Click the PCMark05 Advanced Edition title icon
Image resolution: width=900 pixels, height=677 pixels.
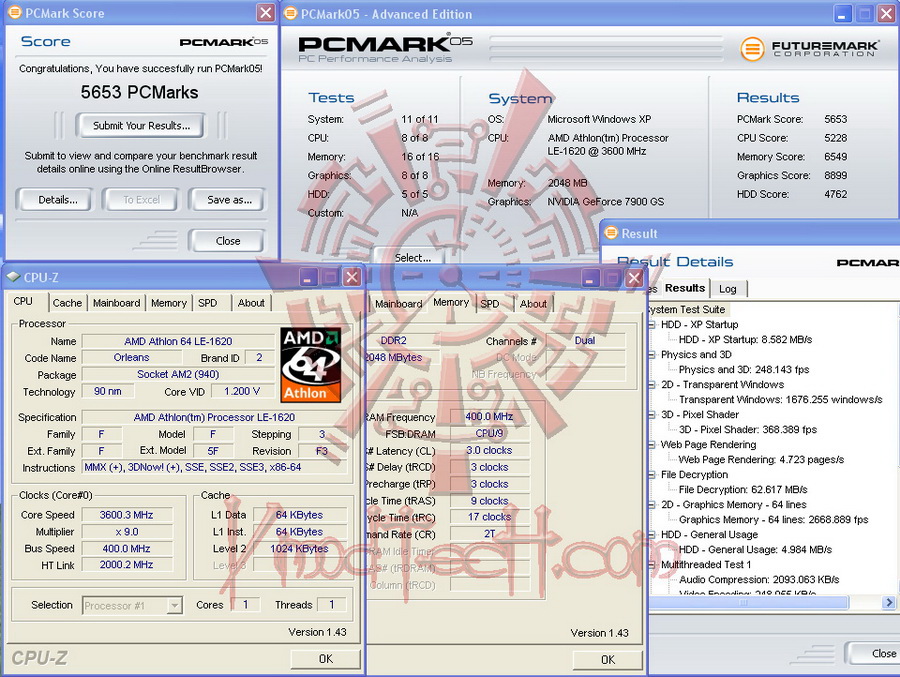tap(291, 13)
